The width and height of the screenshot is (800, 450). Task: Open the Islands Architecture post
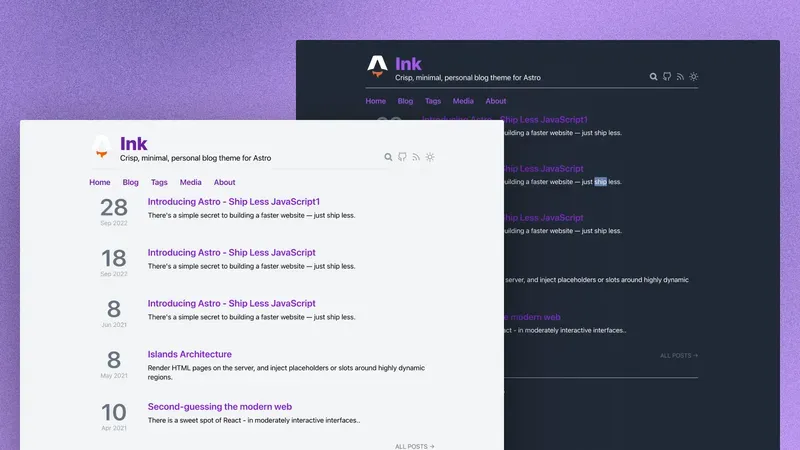point(189,354)
